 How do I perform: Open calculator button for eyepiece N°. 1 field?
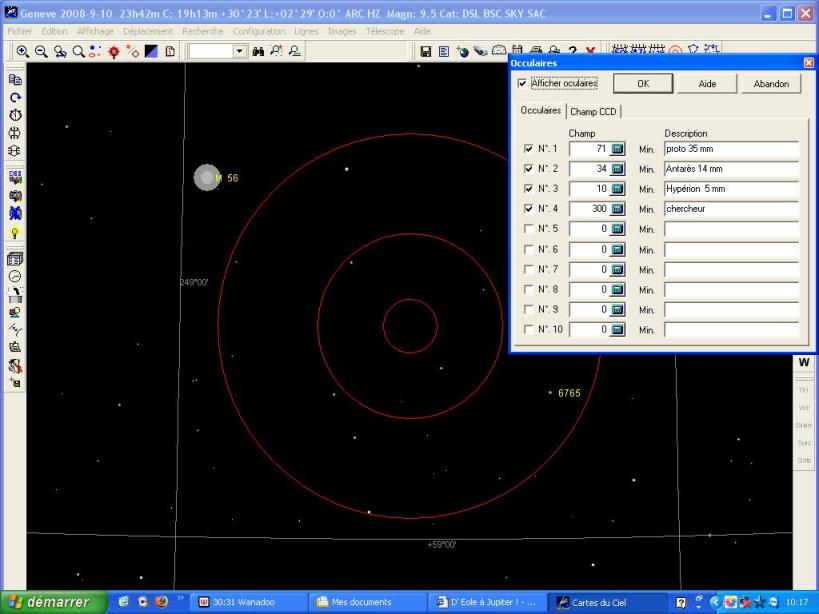(x=617, y=149)
